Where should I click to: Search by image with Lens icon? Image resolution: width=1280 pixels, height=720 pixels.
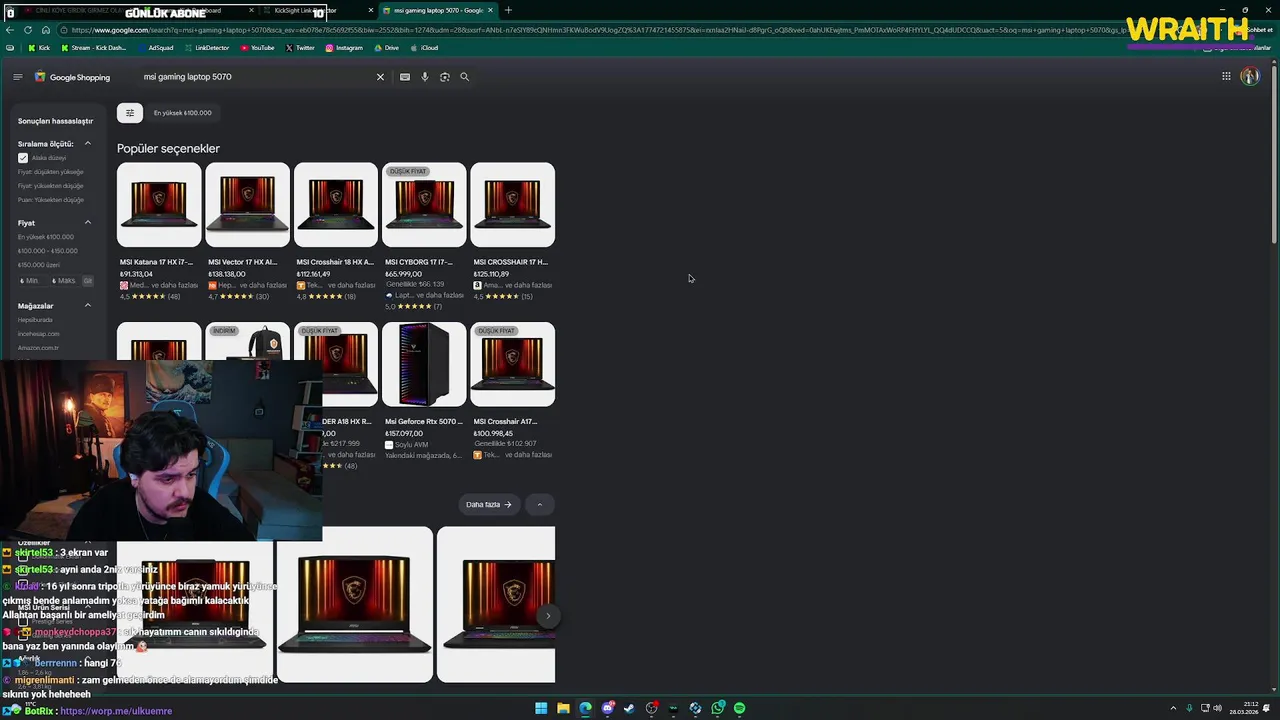[445, 77]
